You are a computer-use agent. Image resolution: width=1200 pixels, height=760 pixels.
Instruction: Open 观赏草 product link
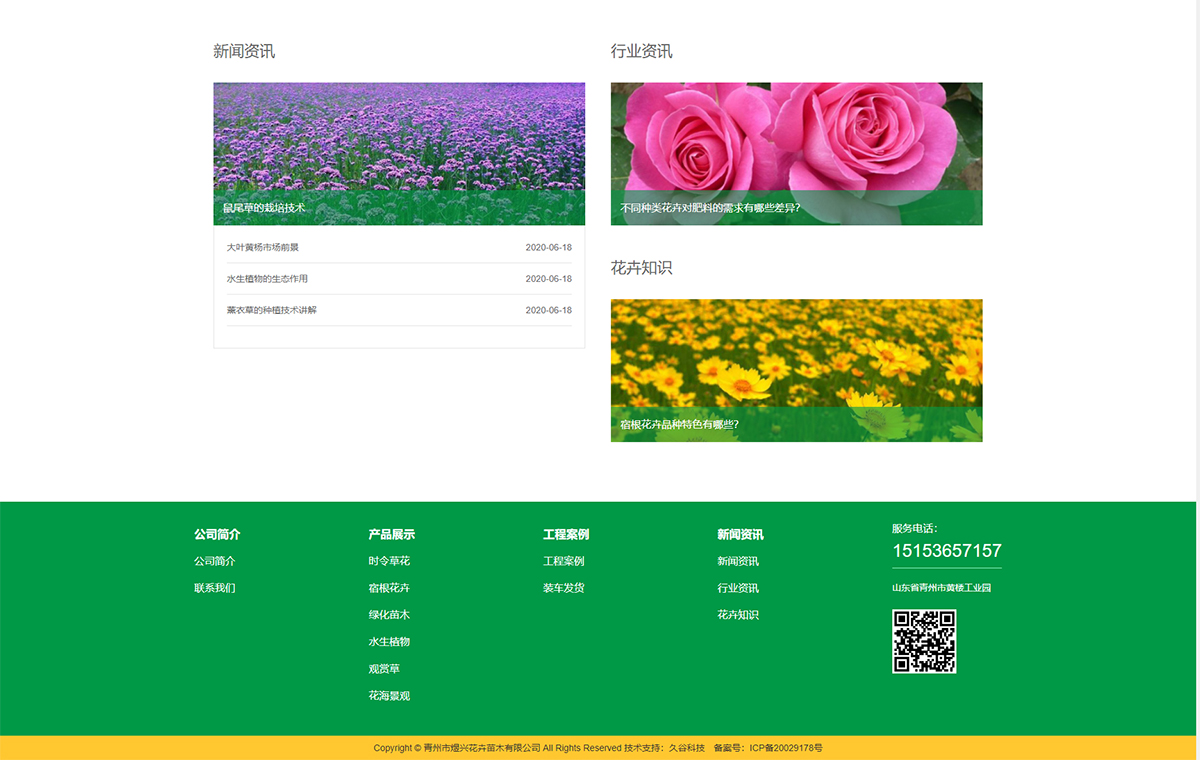point(384,669)
